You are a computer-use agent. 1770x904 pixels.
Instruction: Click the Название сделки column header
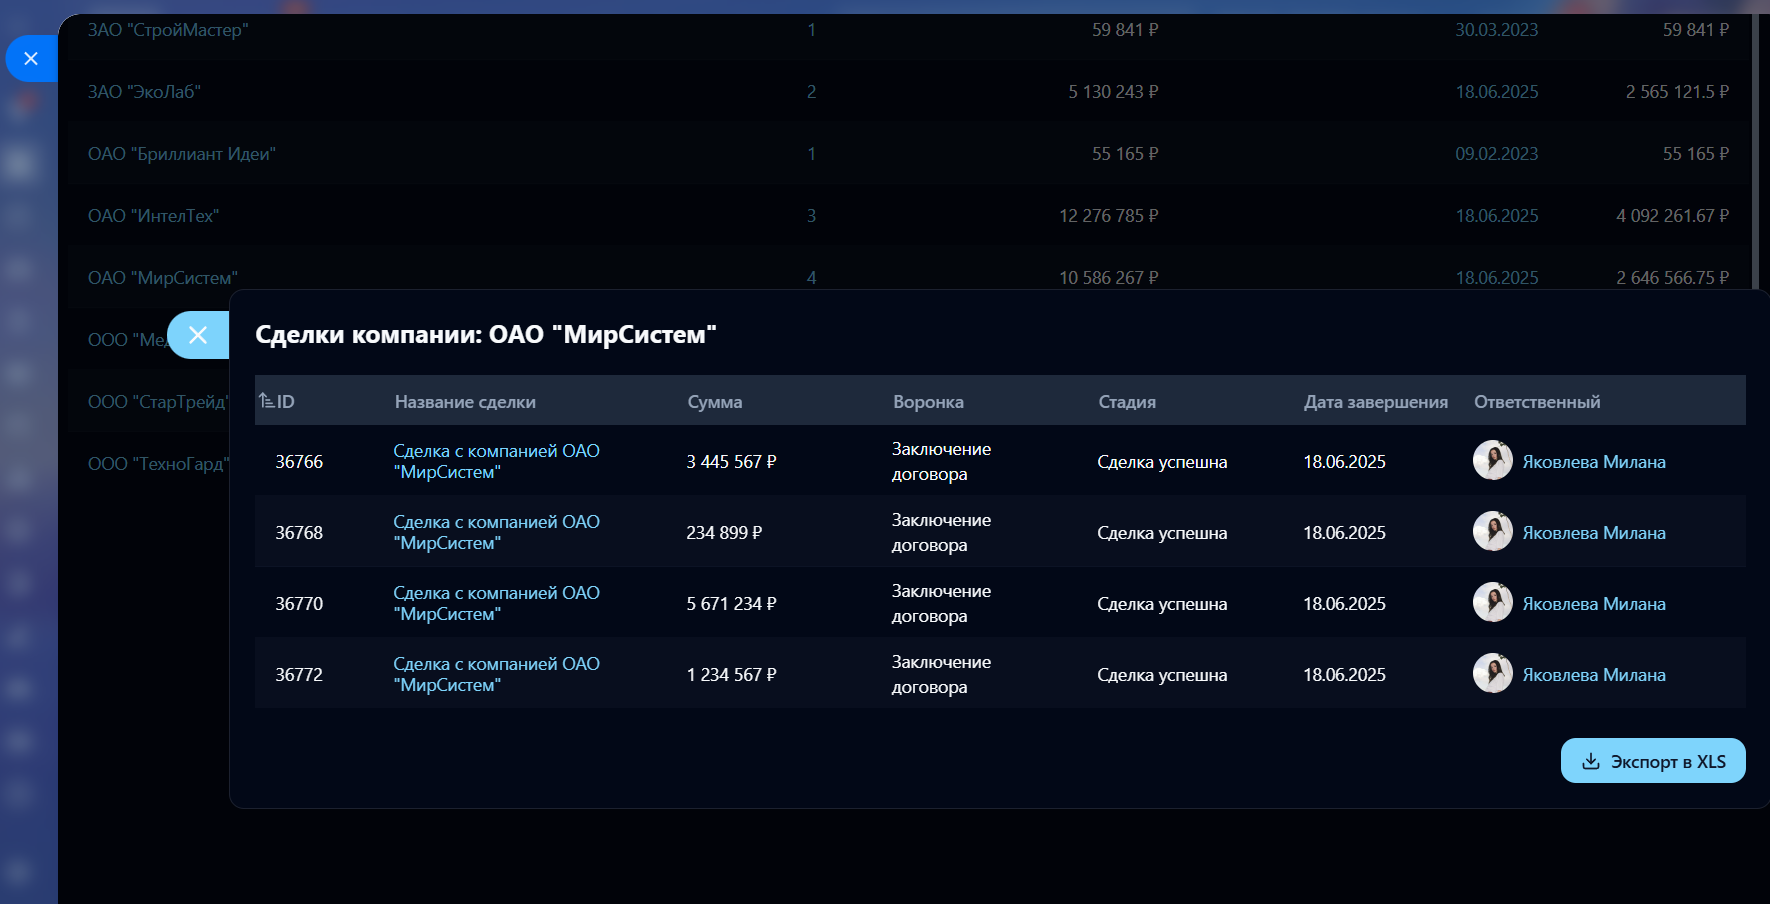pyautogui.click(x=465, y=402)
